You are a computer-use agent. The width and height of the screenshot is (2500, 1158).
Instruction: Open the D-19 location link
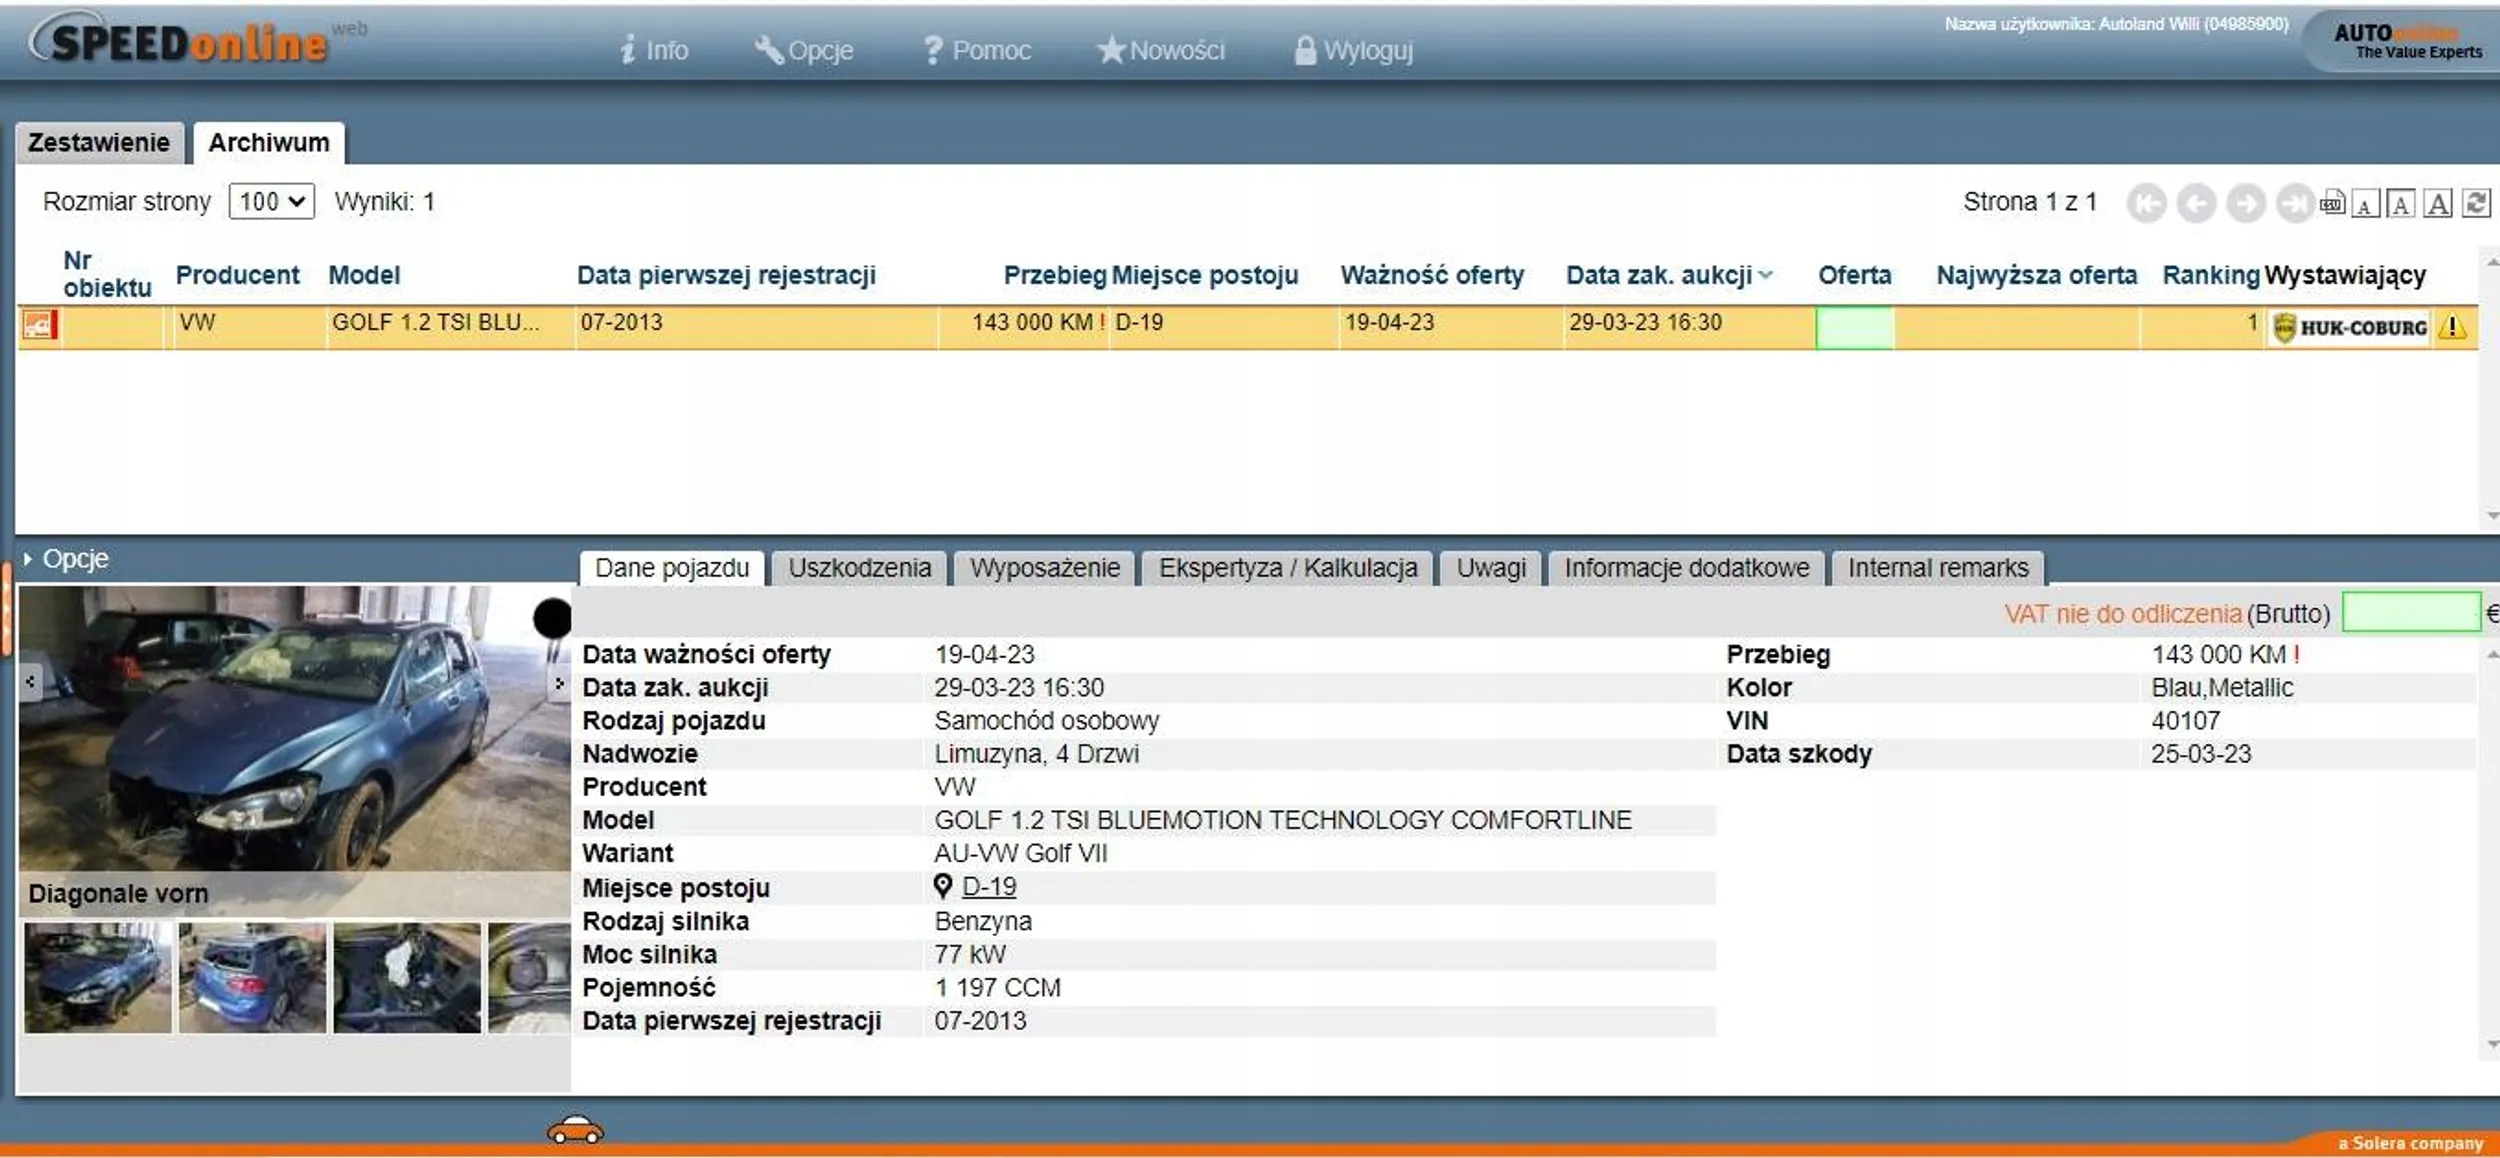pos(988,886)
